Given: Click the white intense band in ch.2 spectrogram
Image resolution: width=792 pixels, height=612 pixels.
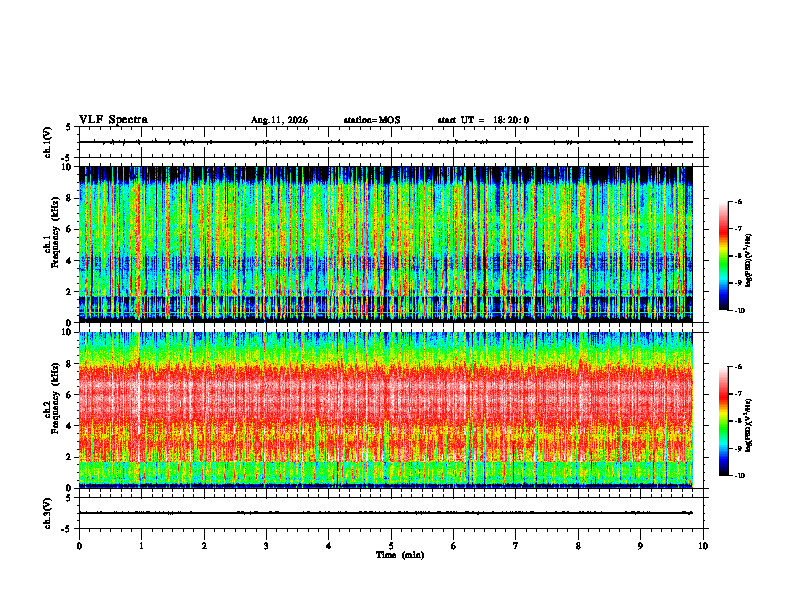Looking at the screenshot, I should pyautogui.click(x=386, y=391).
